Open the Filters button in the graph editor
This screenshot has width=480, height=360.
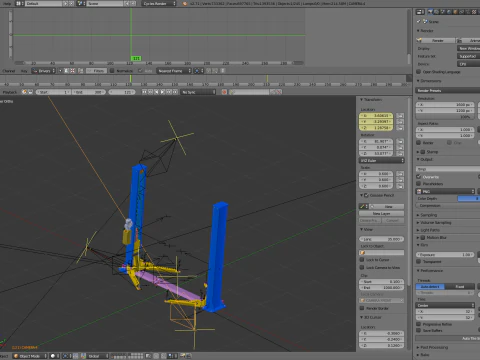pyautogui.click(x=96, y=71)
